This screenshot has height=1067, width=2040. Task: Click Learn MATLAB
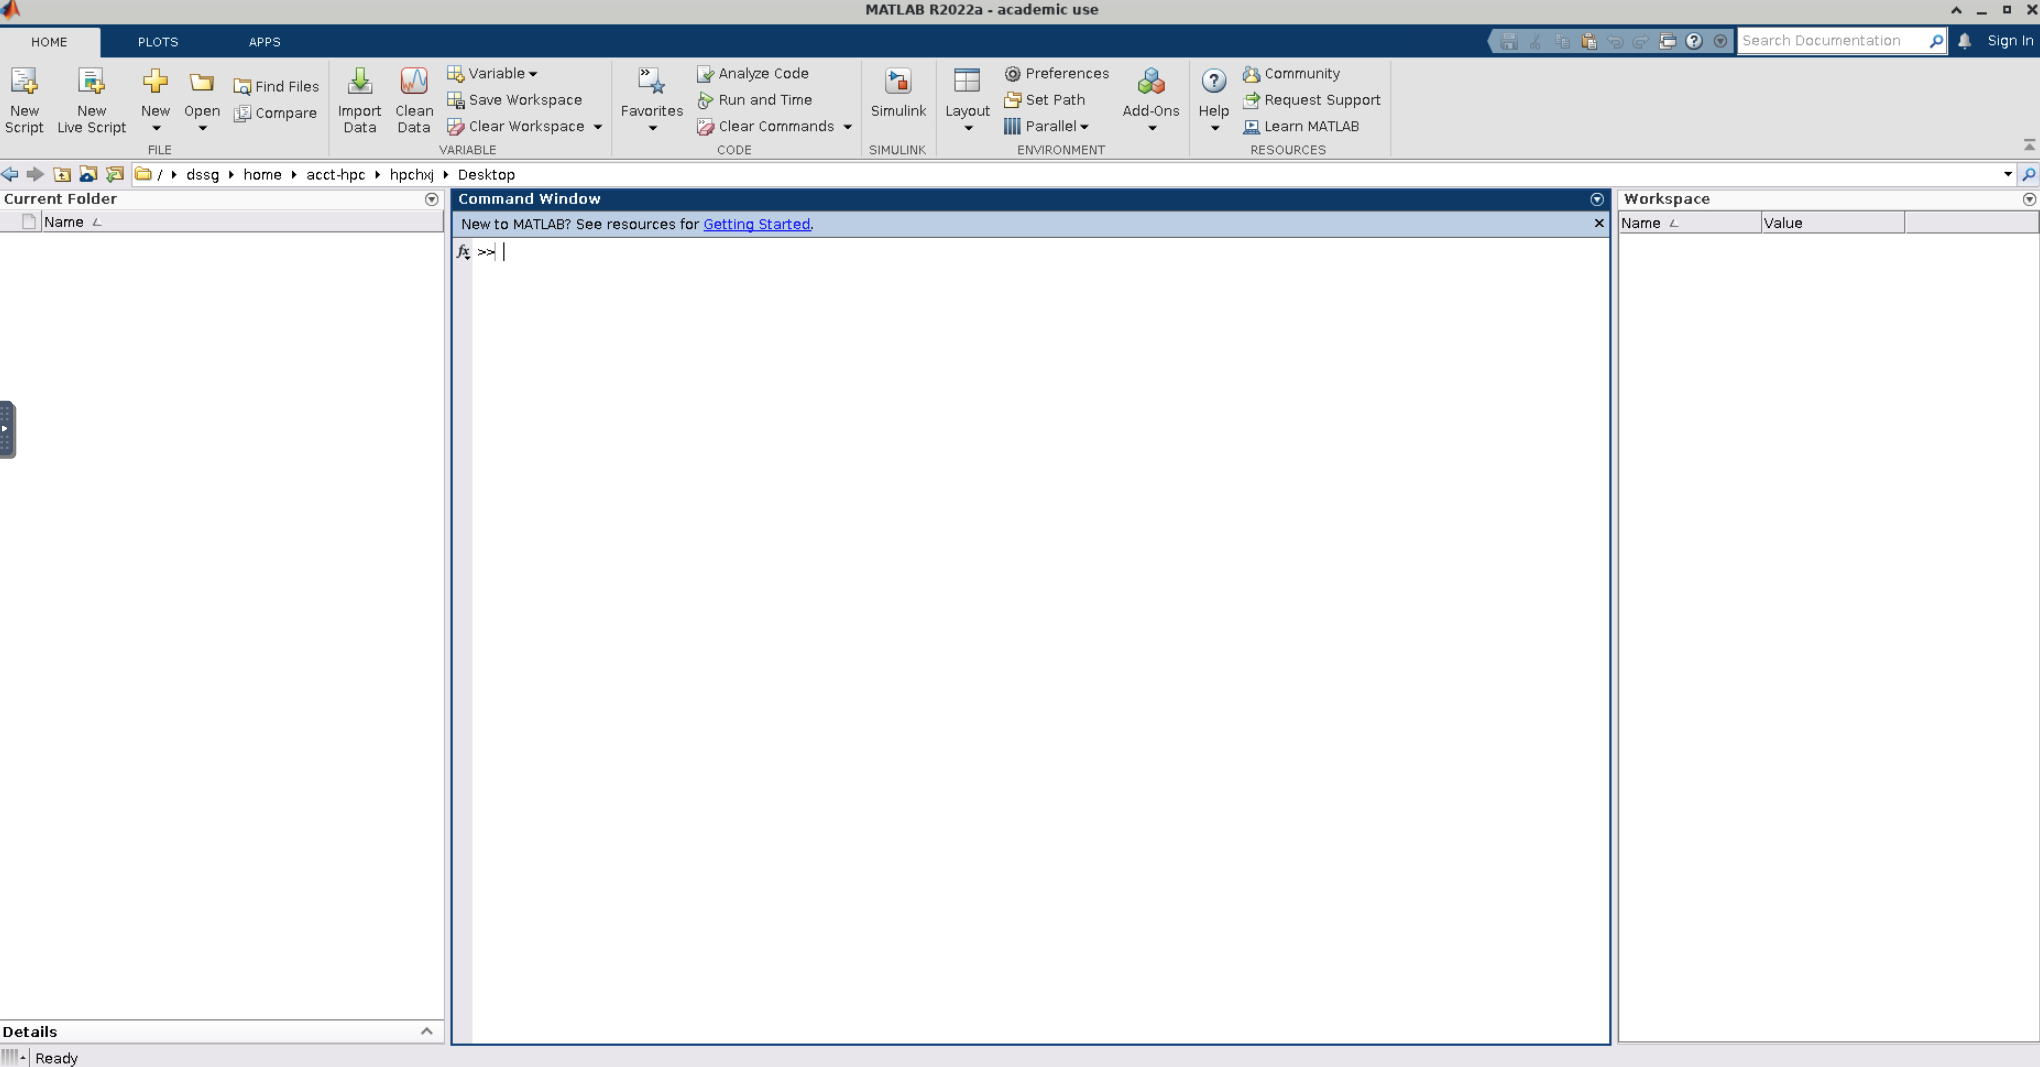click(1301, 127)
